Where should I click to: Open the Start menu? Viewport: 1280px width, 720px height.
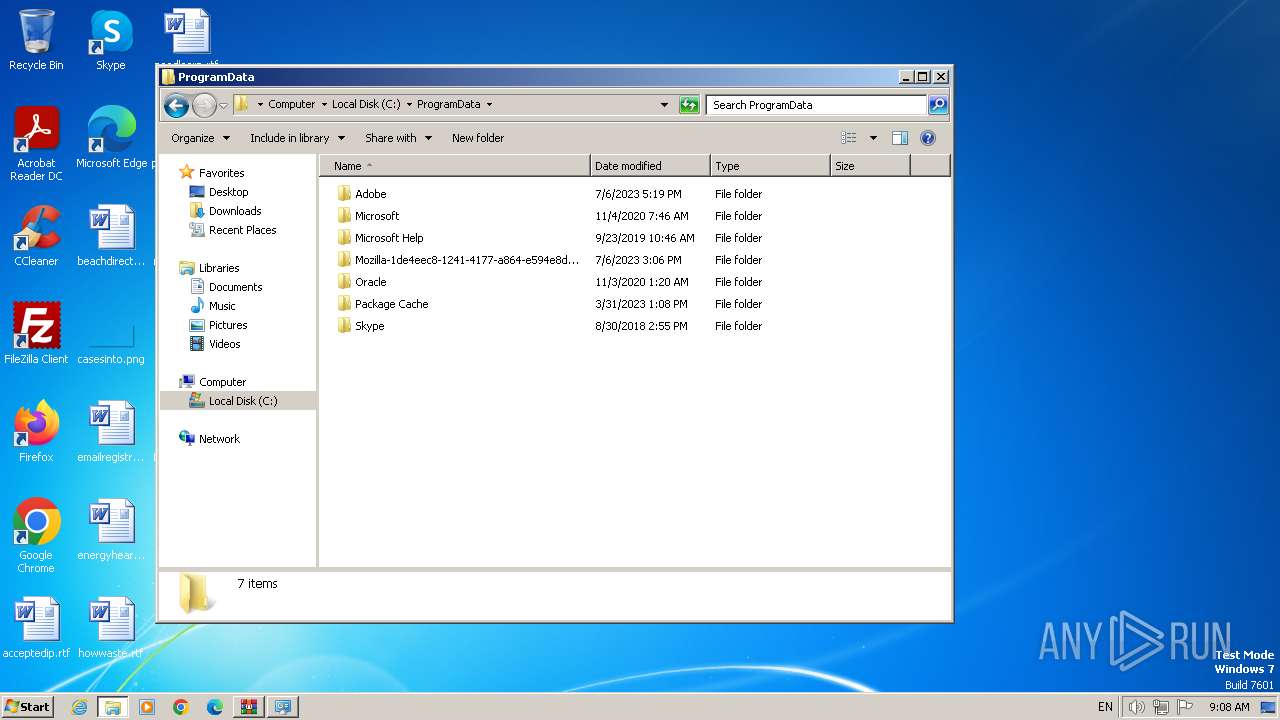(28, 706)
